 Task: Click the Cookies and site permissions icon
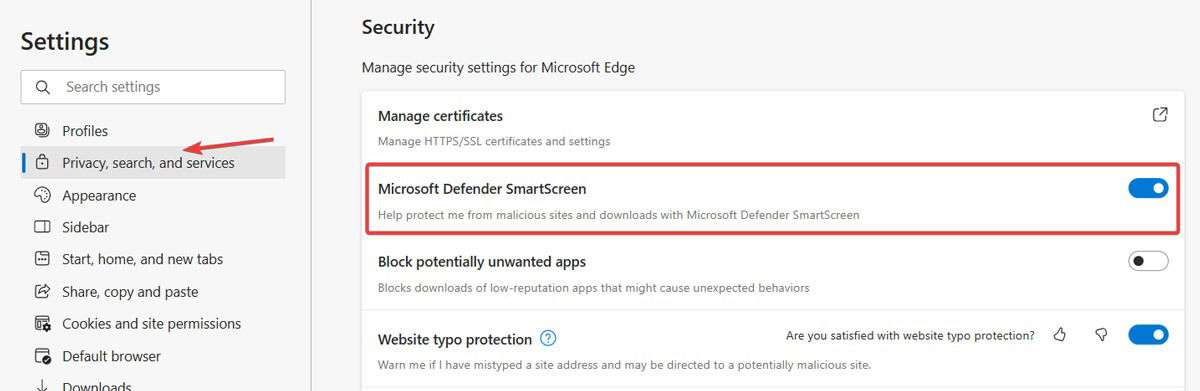(42, 324)
